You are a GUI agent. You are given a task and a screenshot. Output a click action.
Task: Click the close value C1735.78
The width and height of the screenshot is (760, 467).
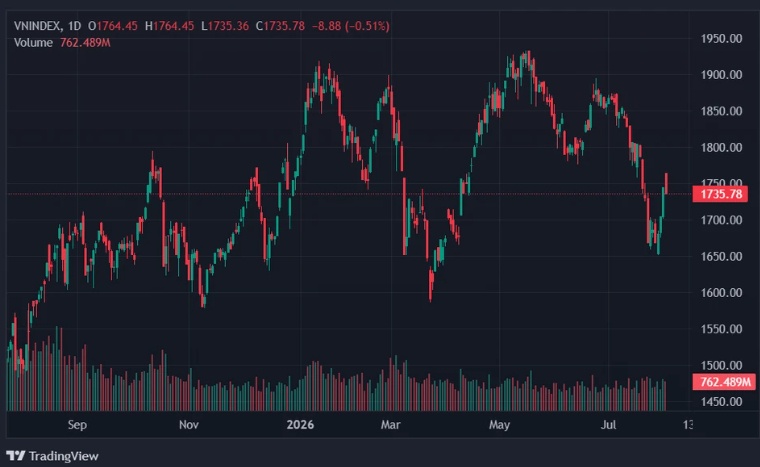point(280,26)
